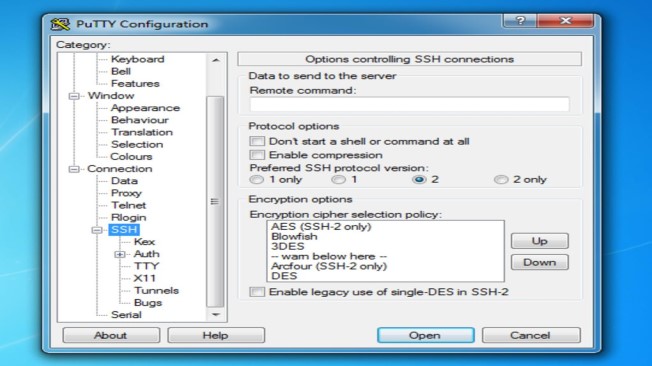Open the Rlogin category
Screen dimensions: 652x366
128,218
